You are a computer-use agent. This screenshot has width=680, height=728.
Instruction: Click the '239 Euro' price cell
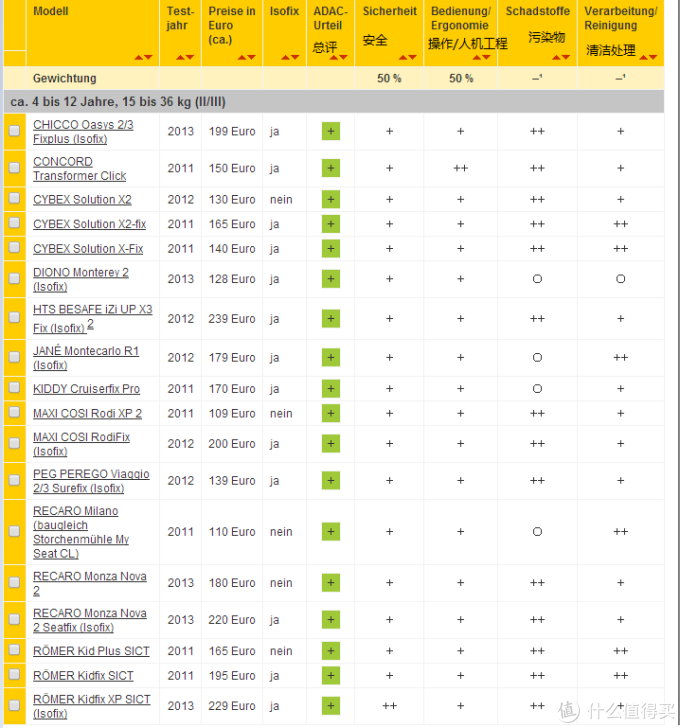tap(232, 318)
